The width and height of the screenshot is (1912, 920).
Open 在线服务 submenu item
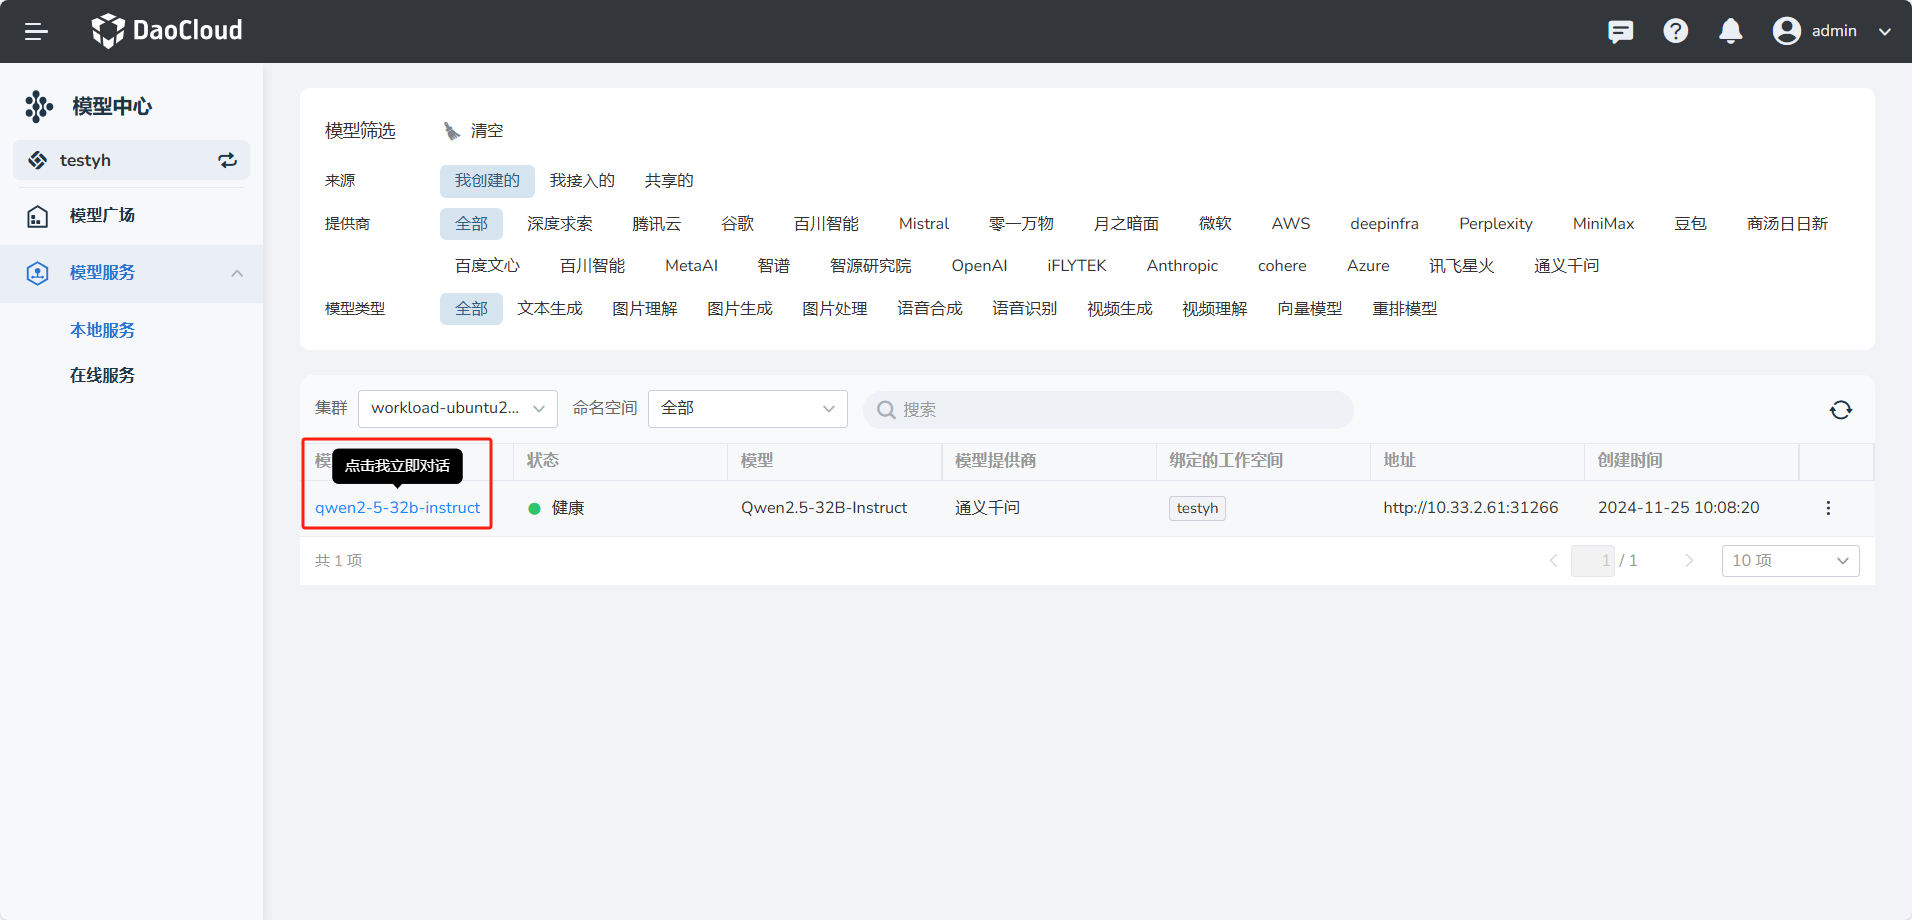point(102,375)
